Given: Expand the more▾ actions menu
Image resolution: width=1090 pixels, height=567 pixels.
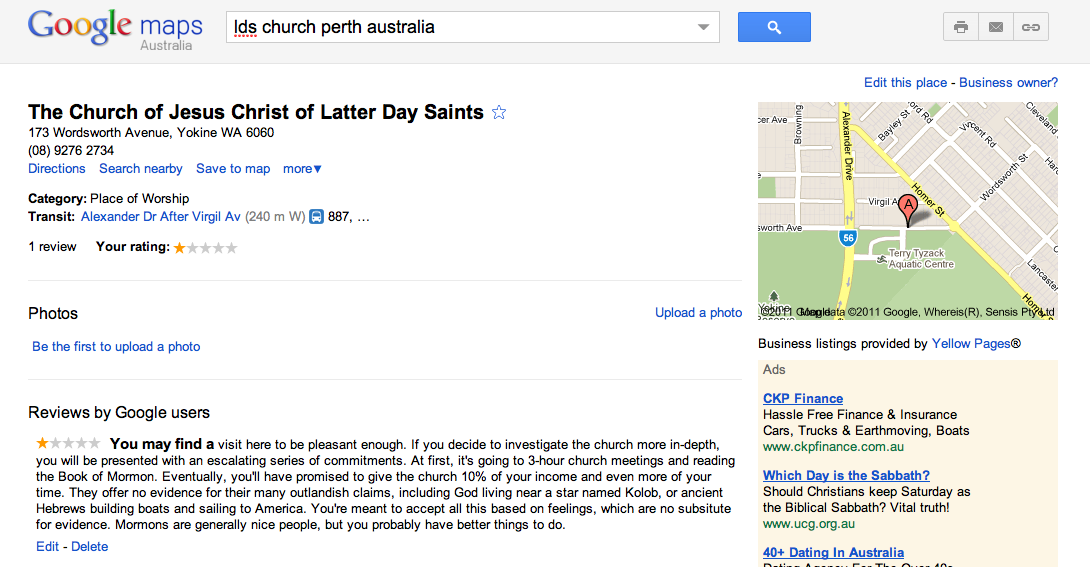Looking at the screenshot, I should pyautogui.click(x=302, y=169).
